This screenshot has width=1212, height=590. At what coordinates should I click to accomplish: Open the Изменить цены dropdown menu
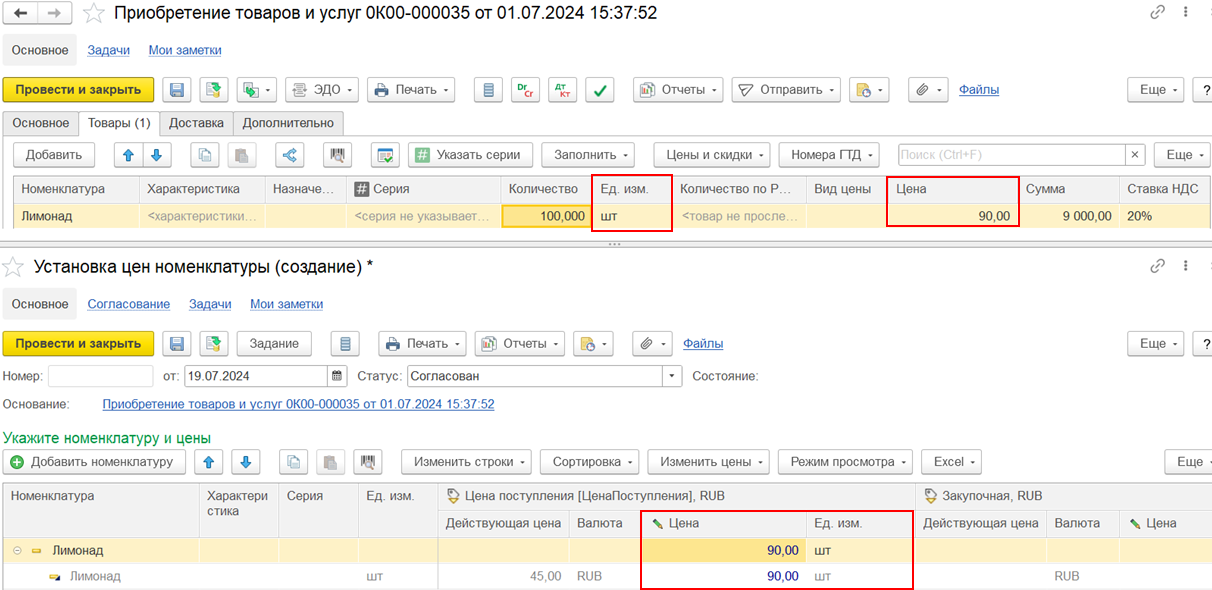tap(707, 462)
